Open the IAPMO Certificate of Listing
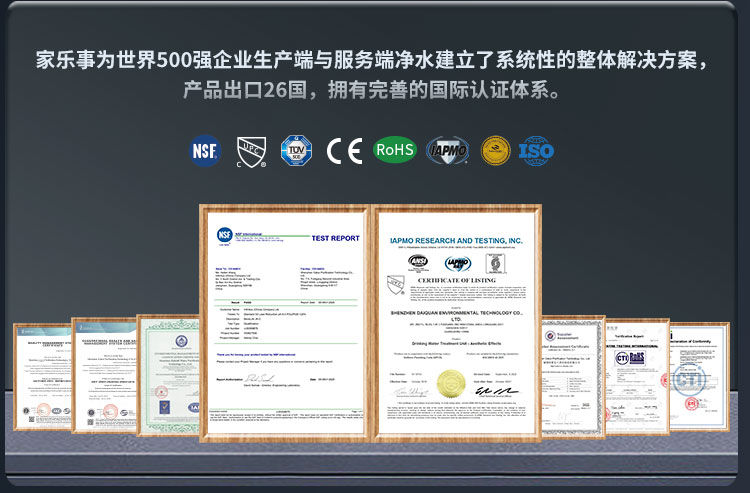The image size is (750, 493). click(x=457, y=320)
